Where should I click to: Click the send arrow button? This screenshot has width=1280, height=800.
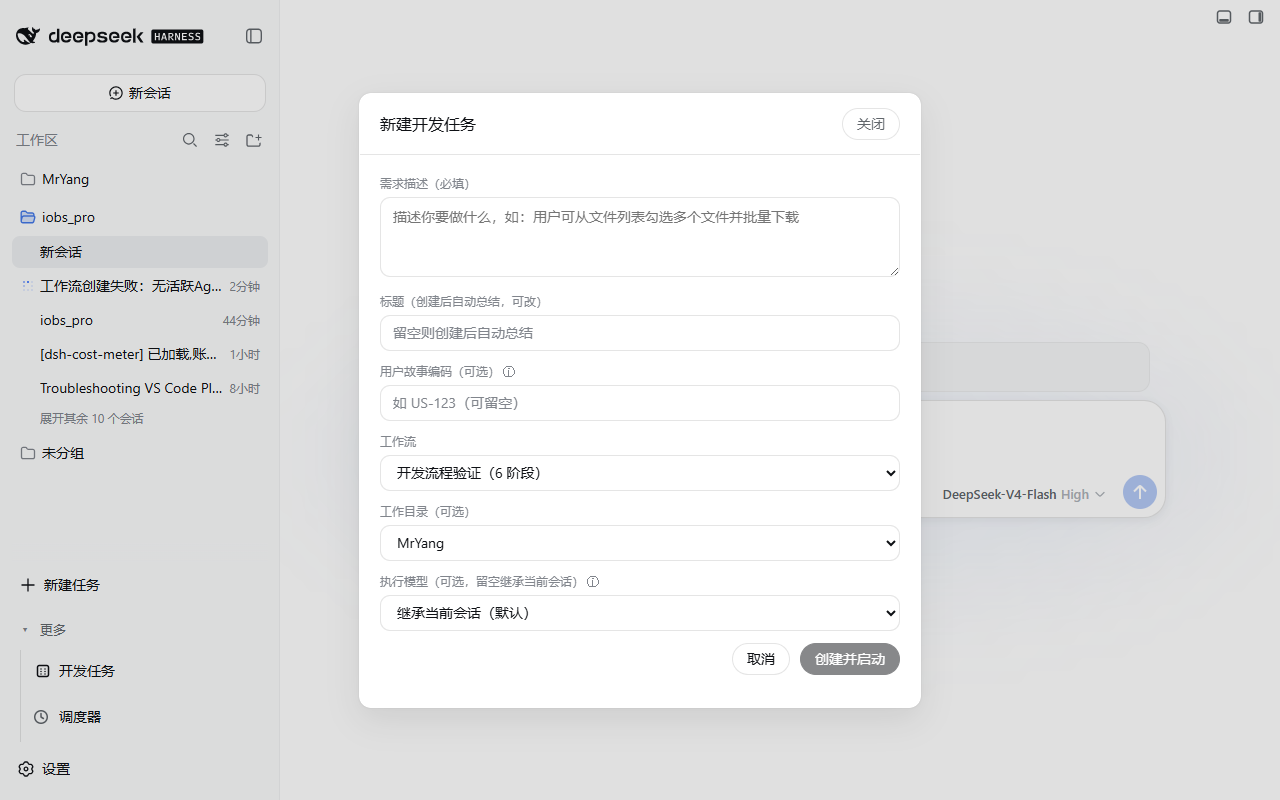tap(1140, 492)
